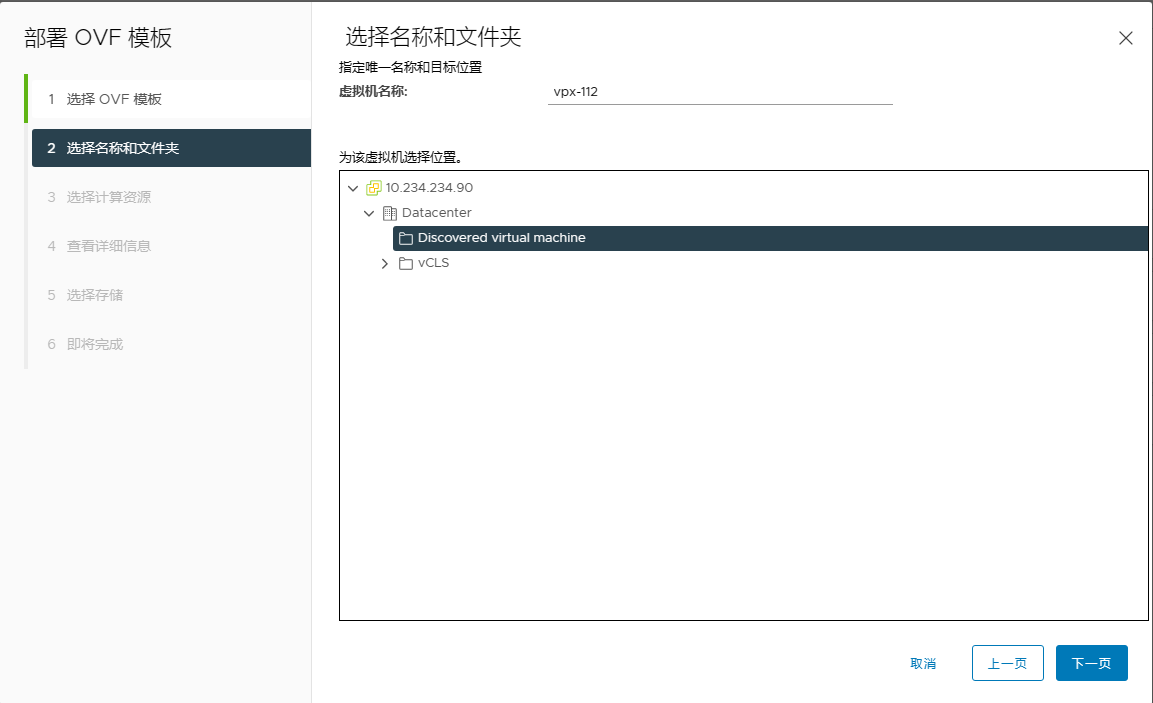Click the 上一页 button
The height and width of the screenshot is (703, 1153).
1007,662
